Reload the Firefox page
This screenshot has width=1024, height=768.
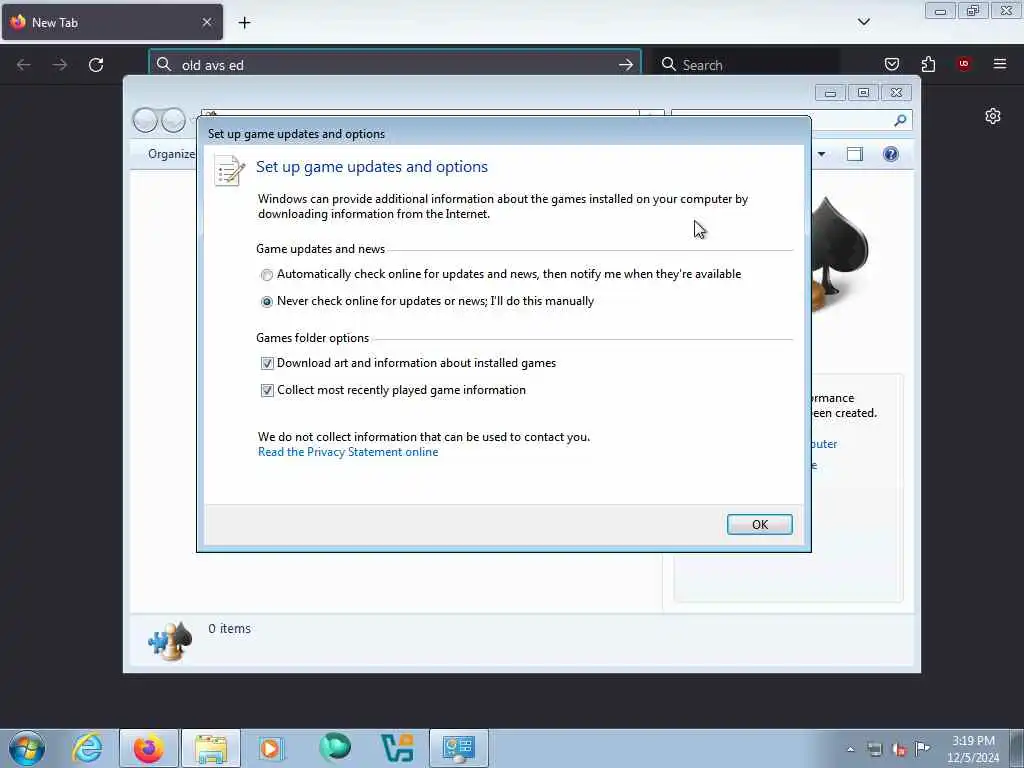coord(96,65)
